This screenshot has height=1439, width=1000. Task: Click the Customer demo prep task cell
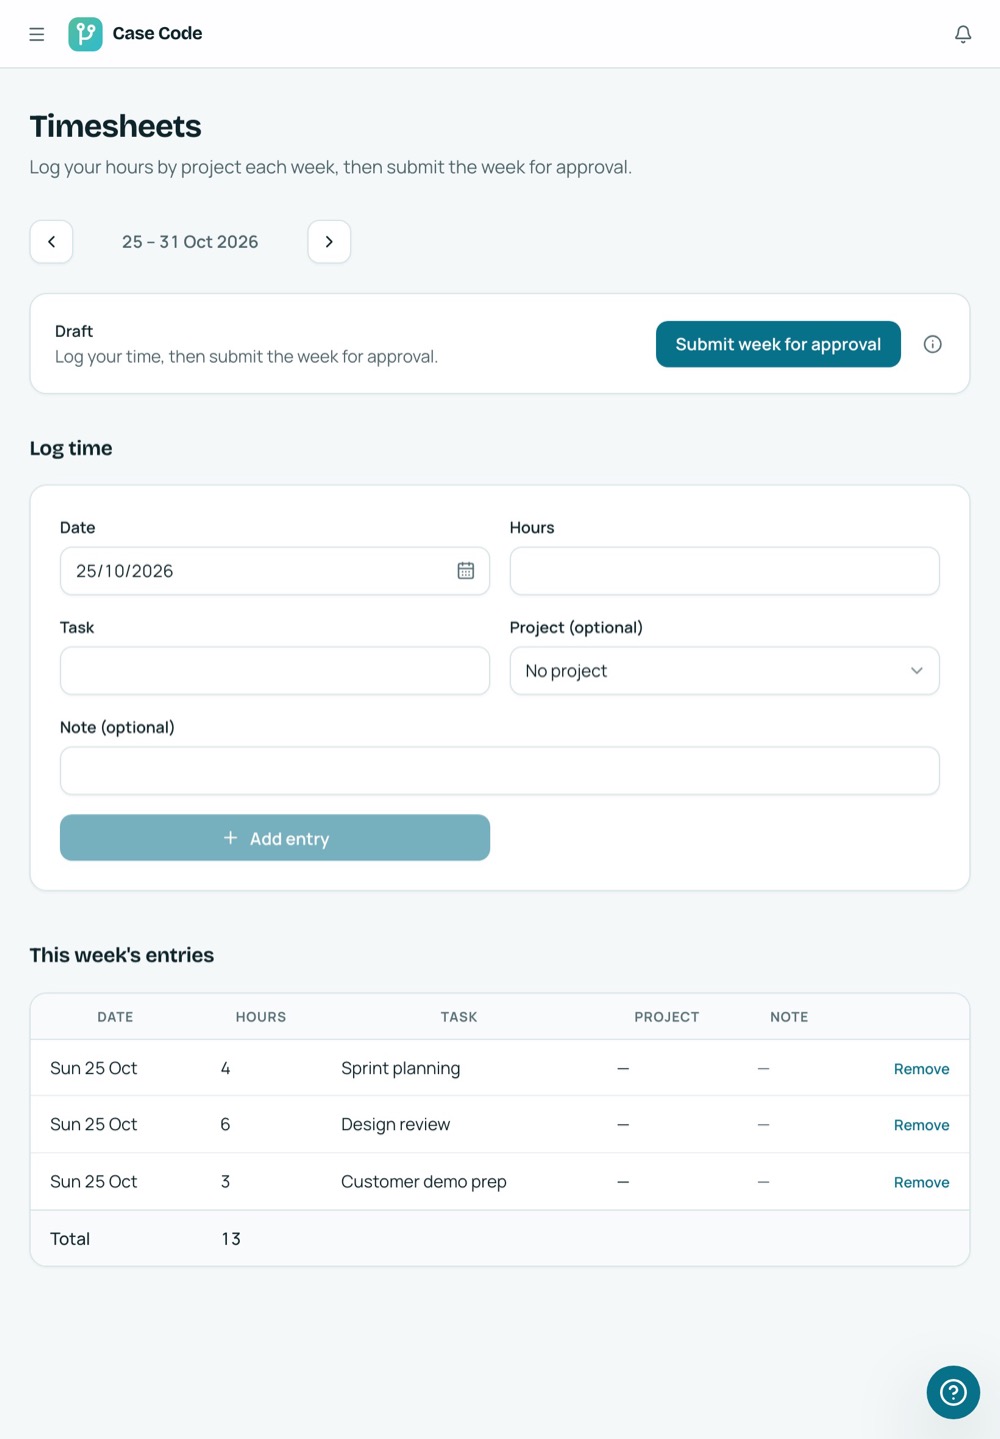tap(424, 1181)
